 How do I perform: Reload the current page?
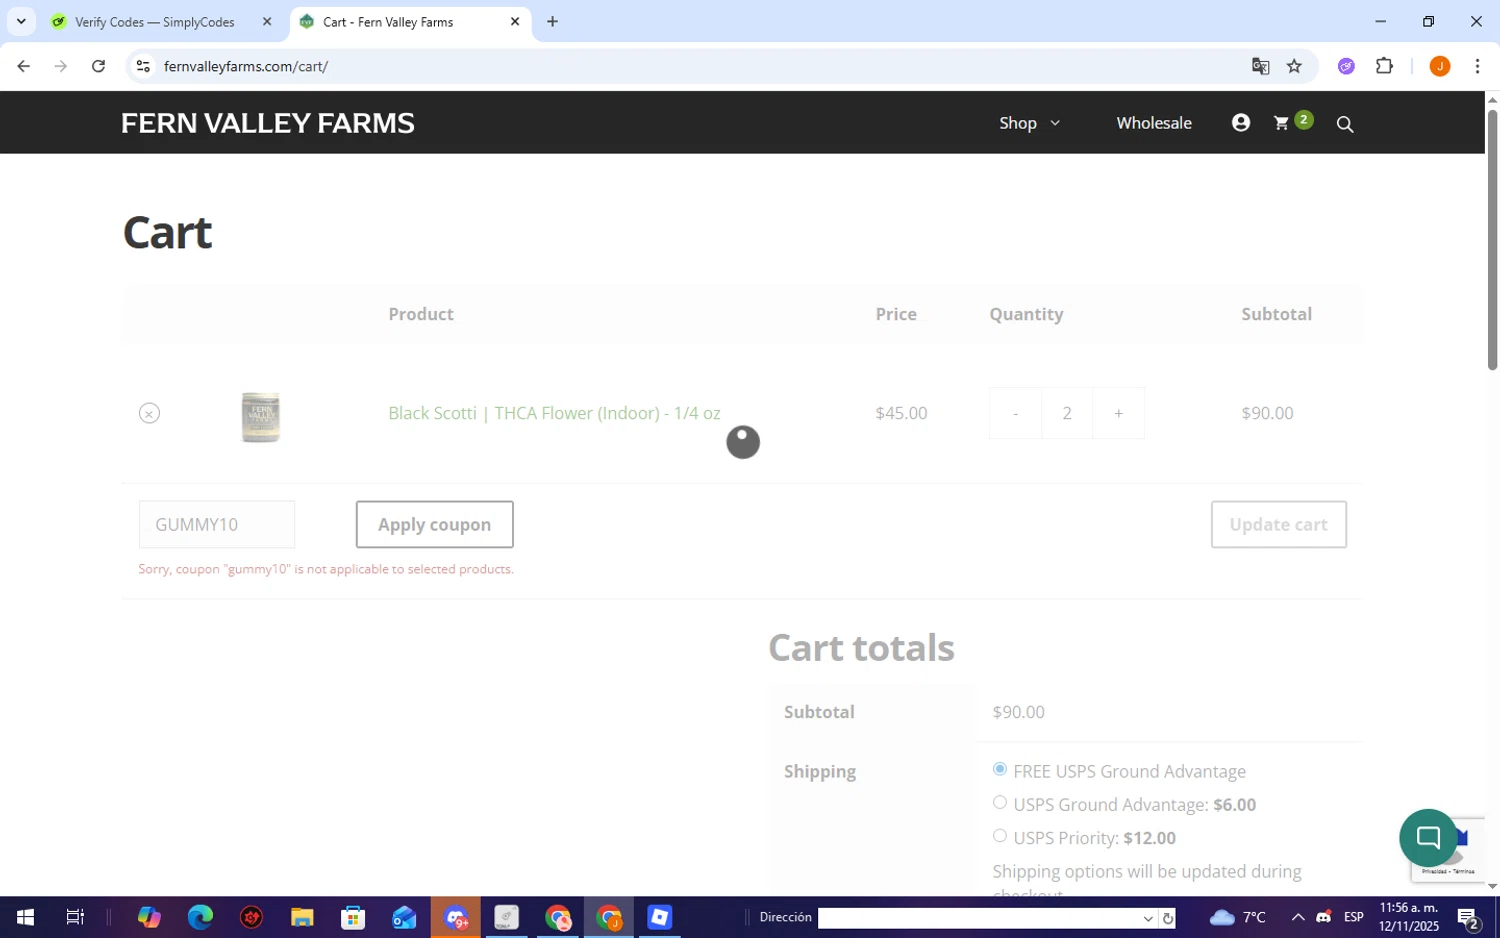(x=98, y=66)
